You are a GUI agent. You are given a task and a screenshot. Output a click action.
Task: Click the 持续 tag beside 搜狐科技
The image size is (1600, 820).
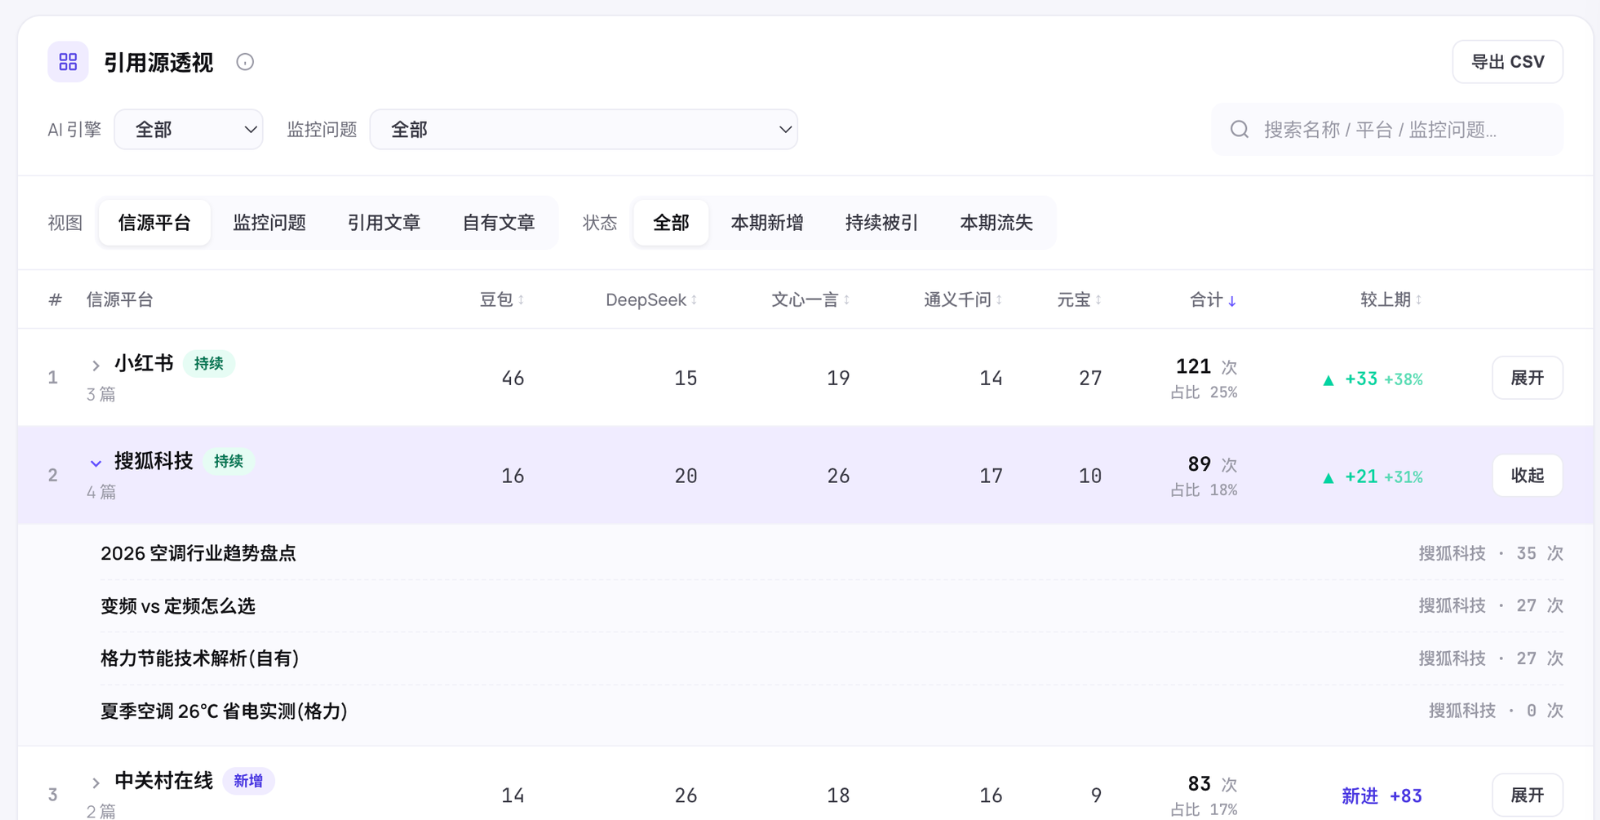coord(229,461)
